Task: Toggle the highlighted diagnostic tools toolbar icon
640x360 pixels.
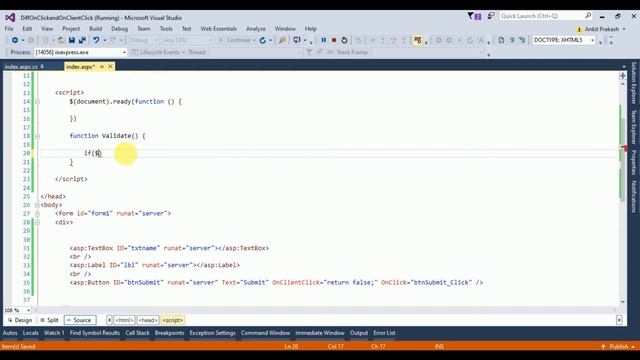Action: click(x=417, y=40)
